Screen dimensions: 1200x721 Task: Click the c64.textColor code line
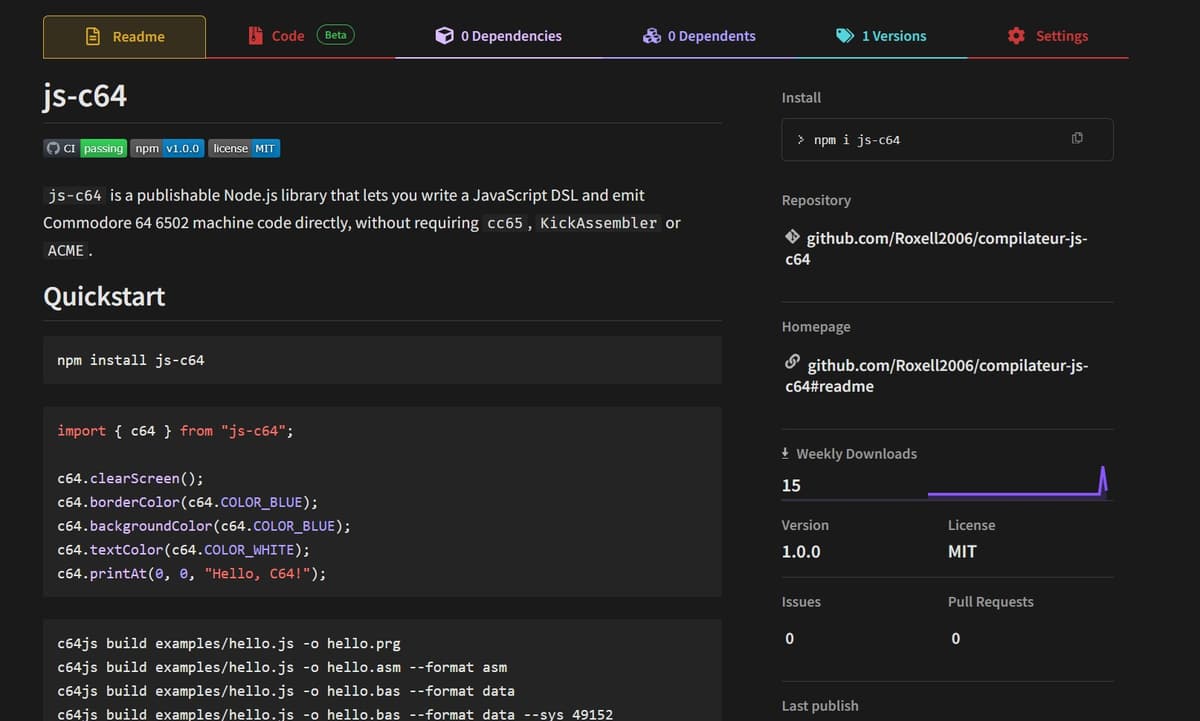tap(183, 550)
